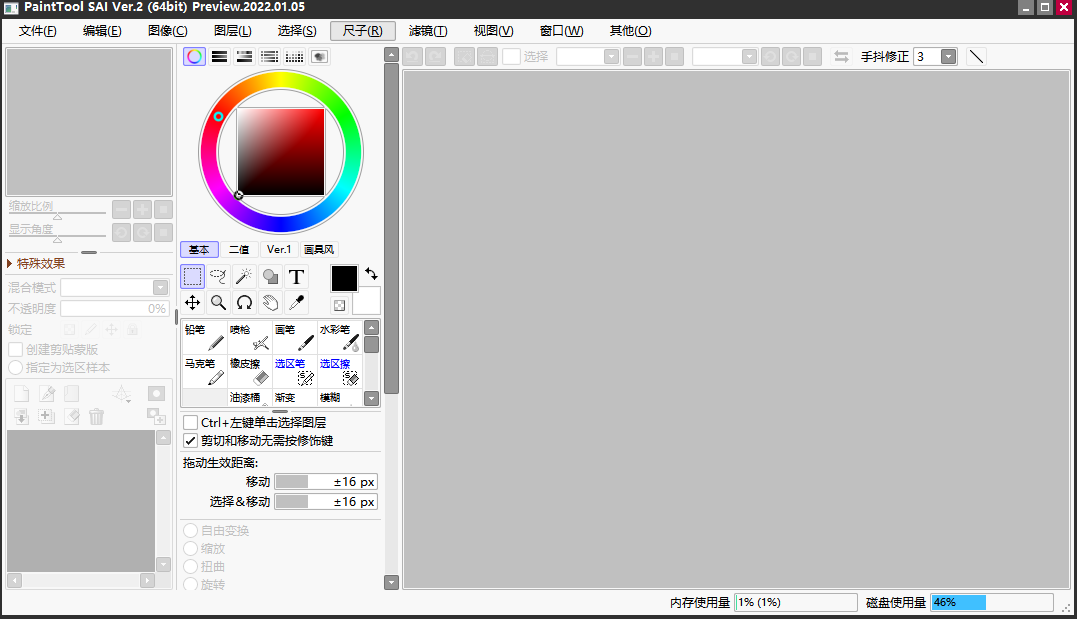Click the black foreground color swatch
1077x619 pixels.
coord(344,279)
